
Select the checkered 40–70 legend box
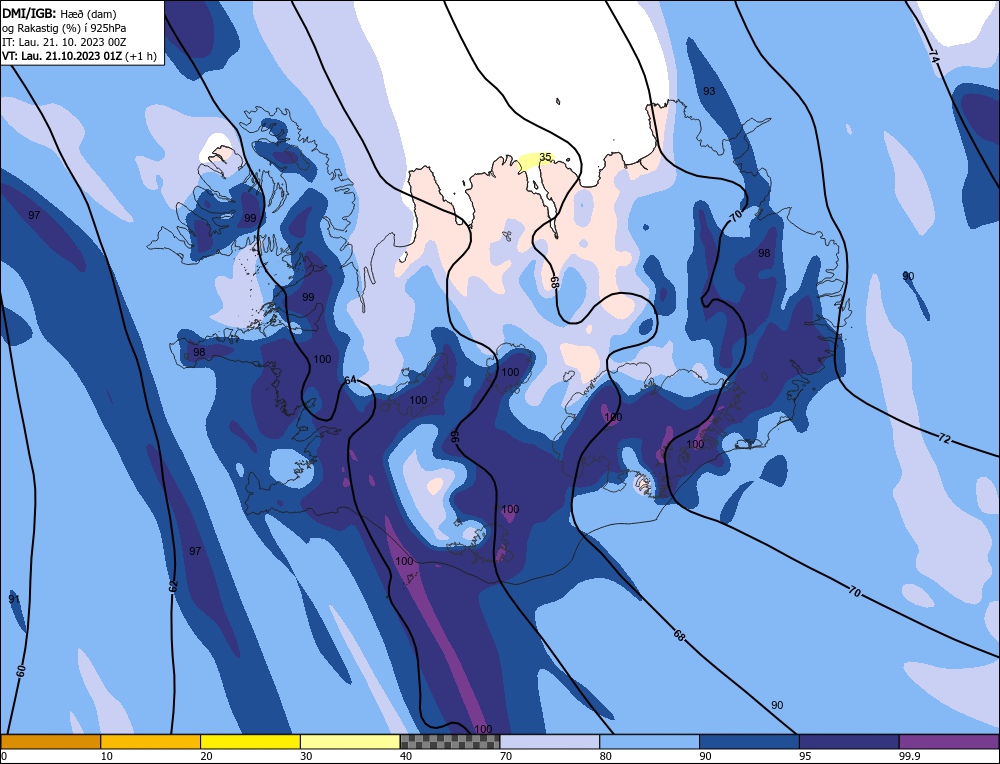[450, 741]
